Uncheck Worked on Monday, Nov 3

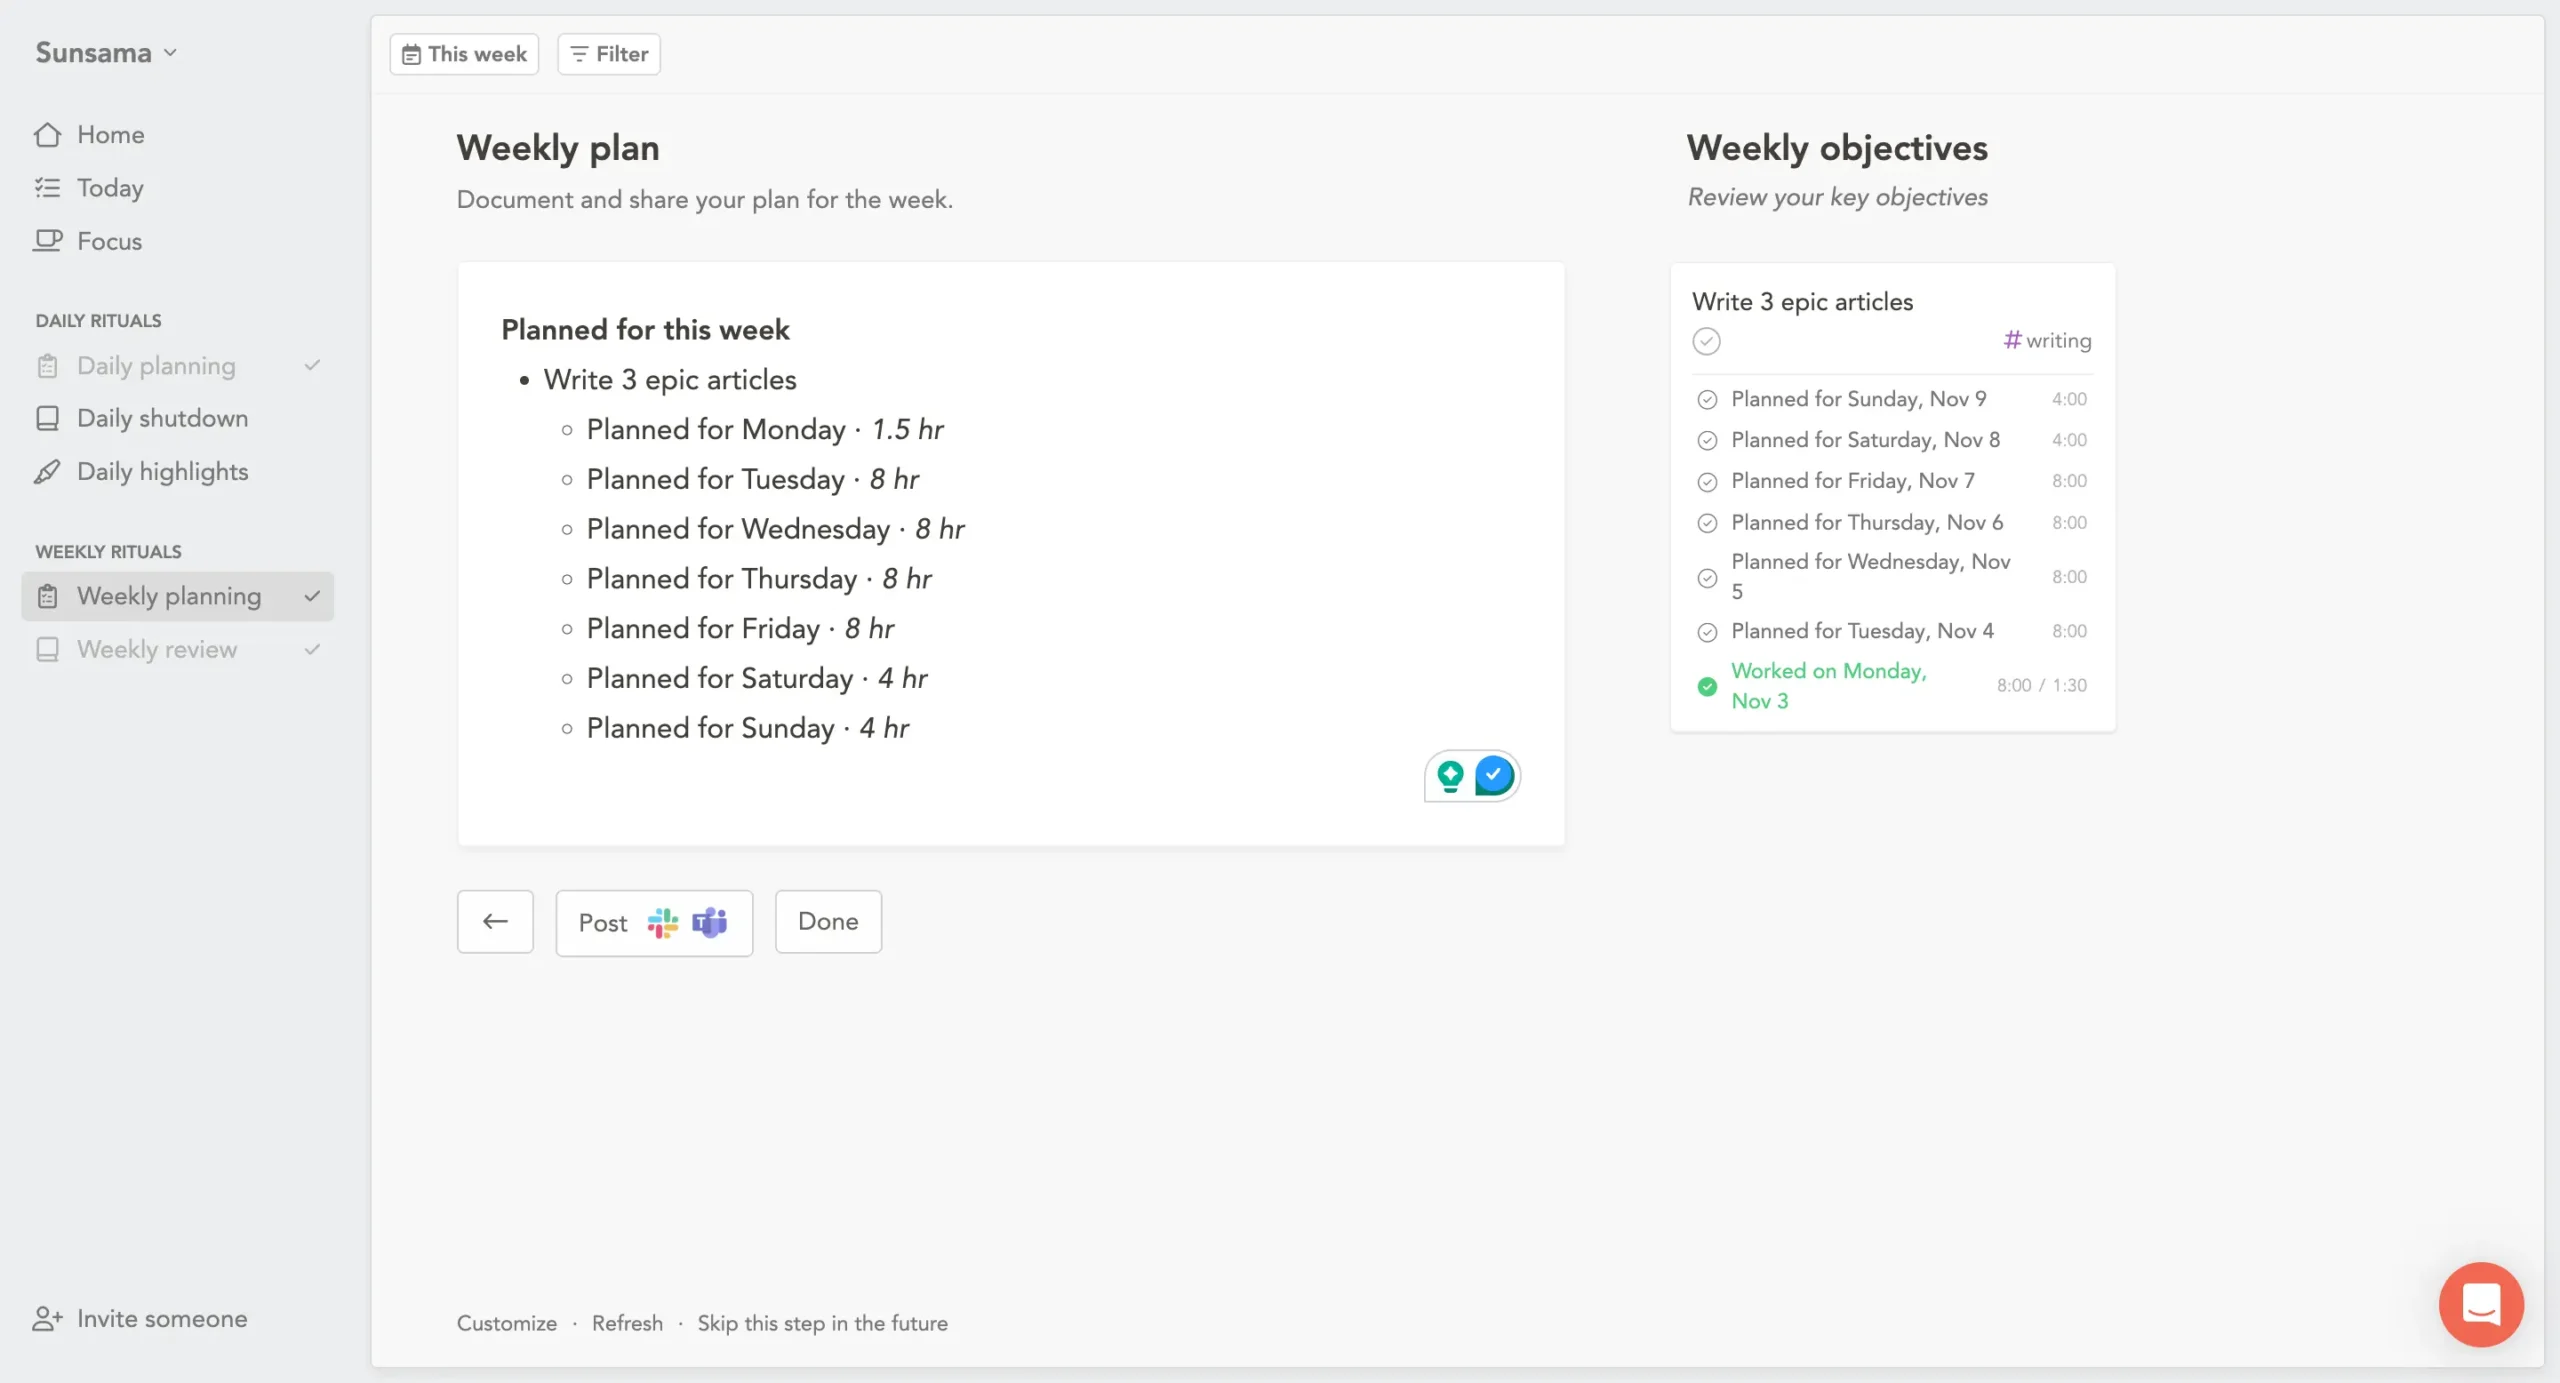(x=1707, y=686)
